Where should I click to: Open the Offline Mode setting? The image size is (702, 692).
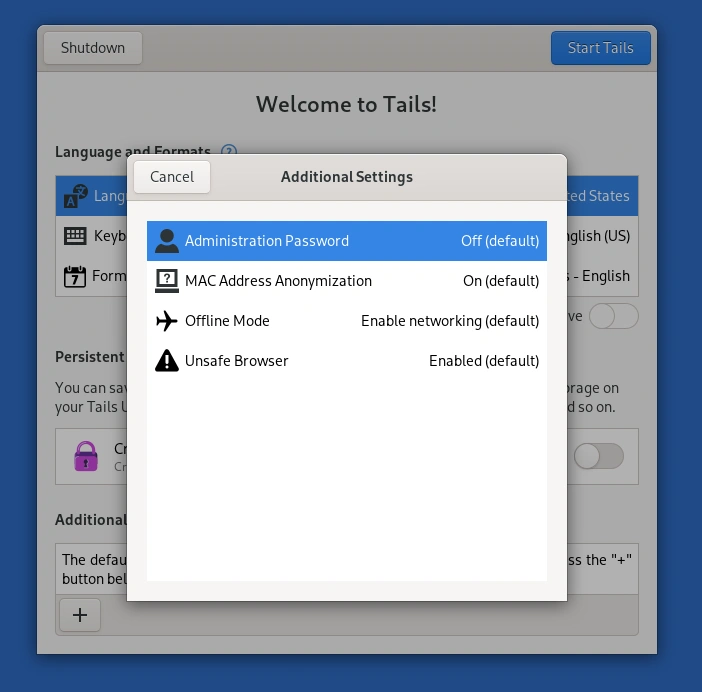[347, 321]
